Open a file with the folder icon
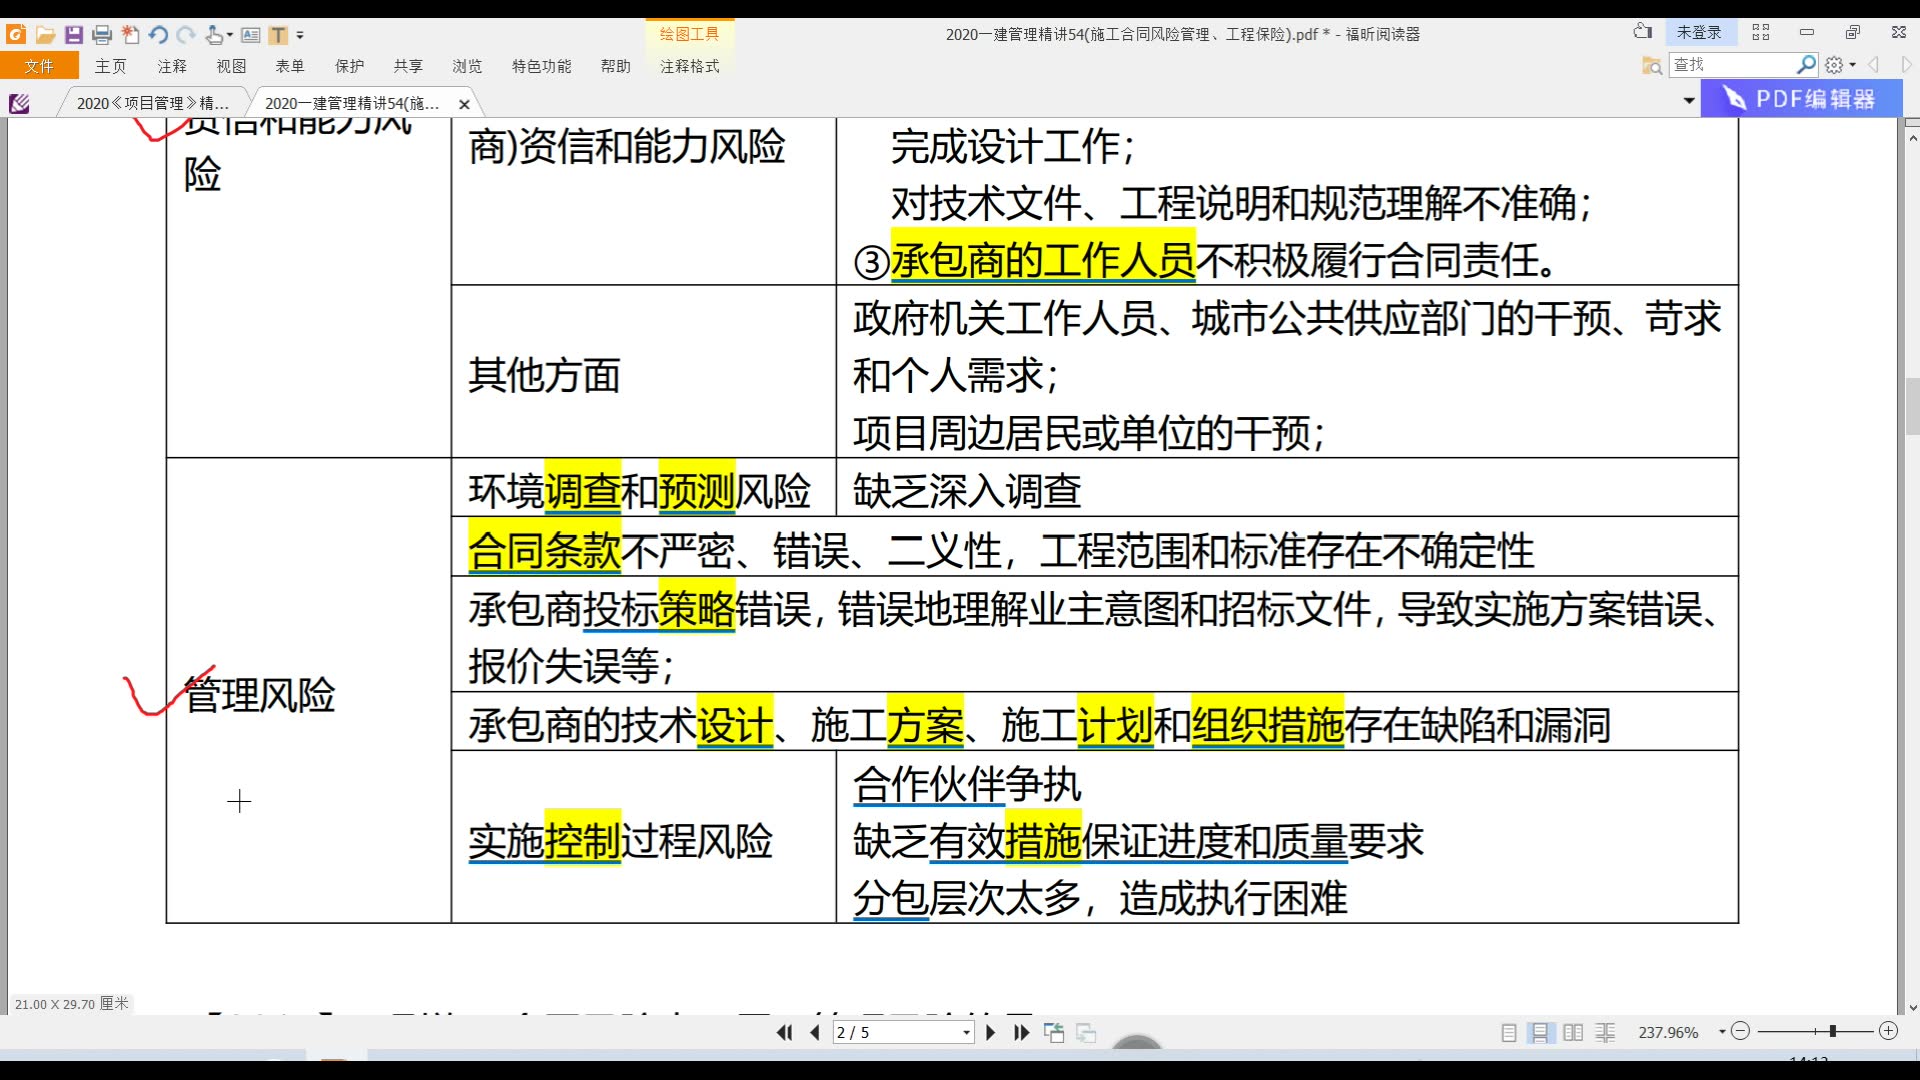Screen dimensions: 1920x1080 pos(45,35)
